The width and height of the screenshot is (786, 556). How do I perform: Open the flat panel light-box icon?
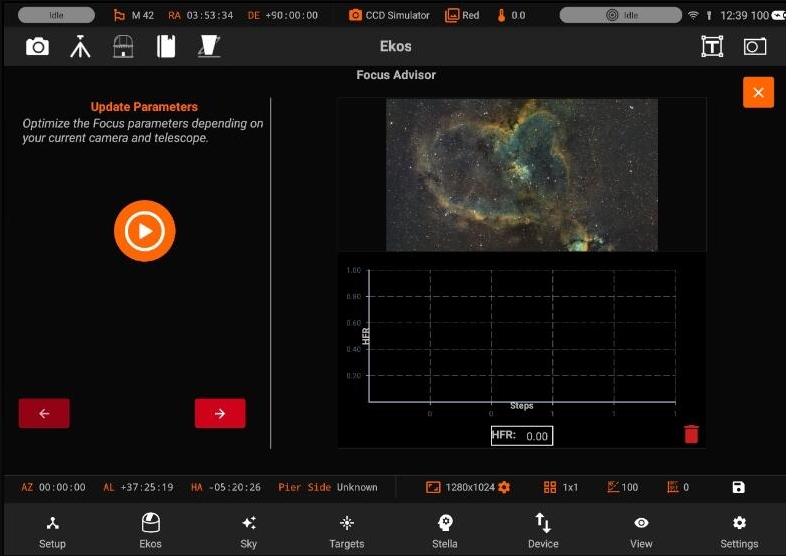(x=209, y=46)
